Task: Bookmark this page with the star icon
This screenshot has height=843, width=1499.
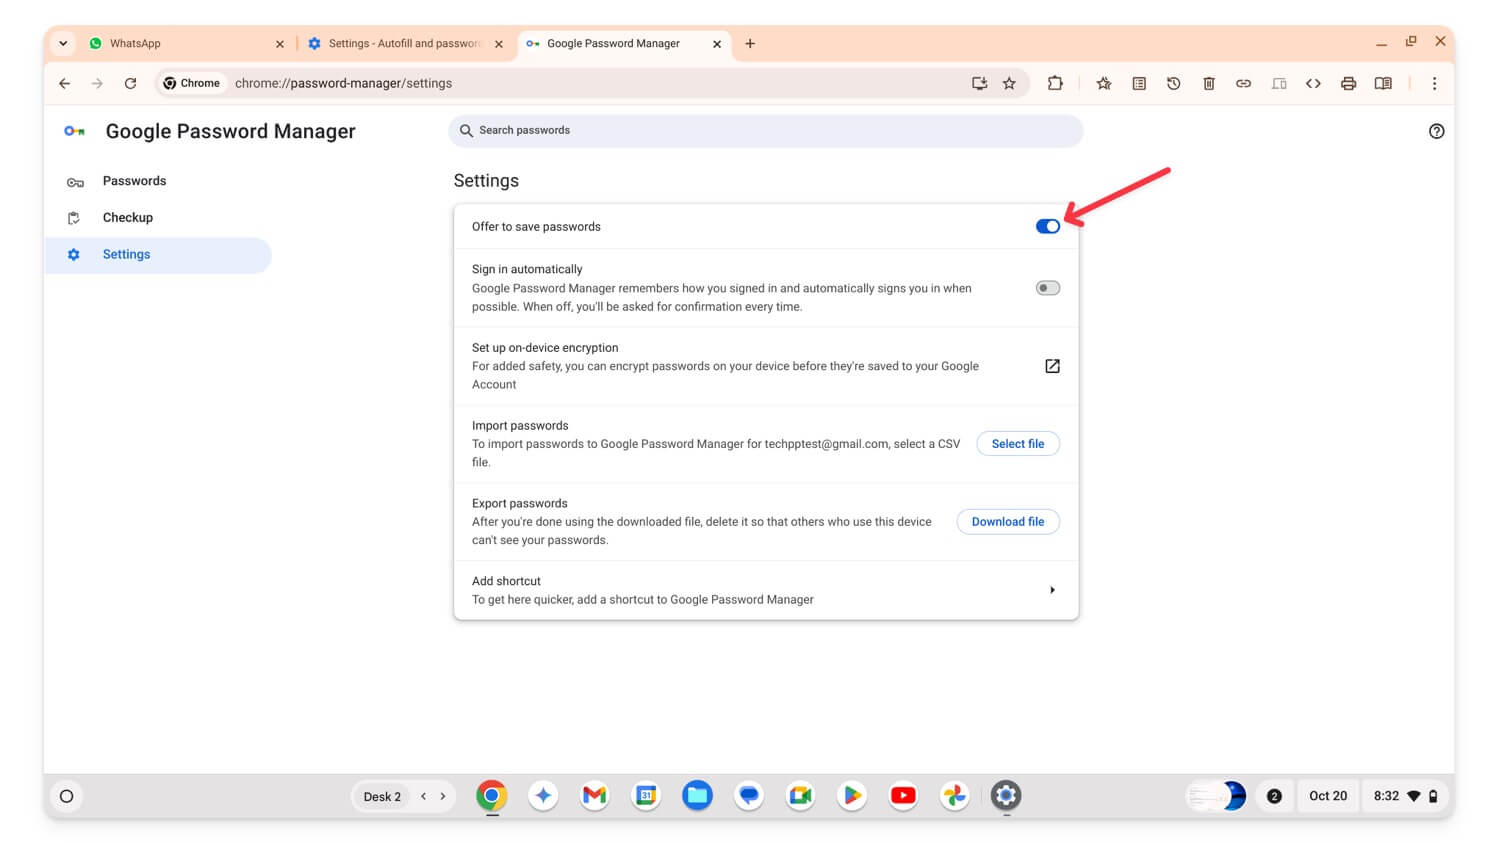Action: click(x=1010, y=83)
